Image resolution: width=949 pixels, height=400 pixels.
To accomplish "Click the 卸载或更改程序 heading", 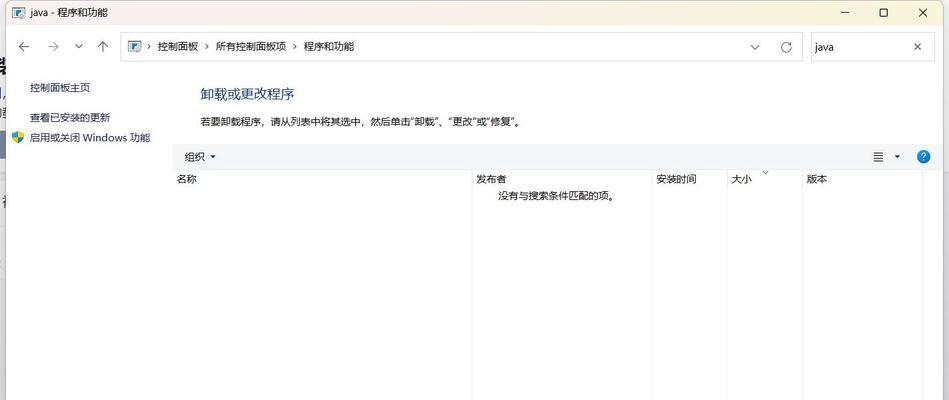I will click(x=247, y=94).
